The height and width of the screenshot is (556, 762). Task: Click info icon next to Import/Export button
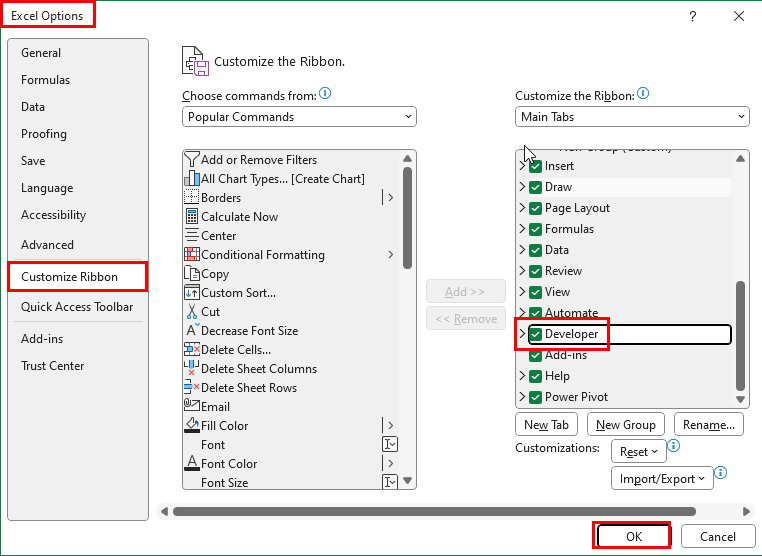[x=721, y=472]
